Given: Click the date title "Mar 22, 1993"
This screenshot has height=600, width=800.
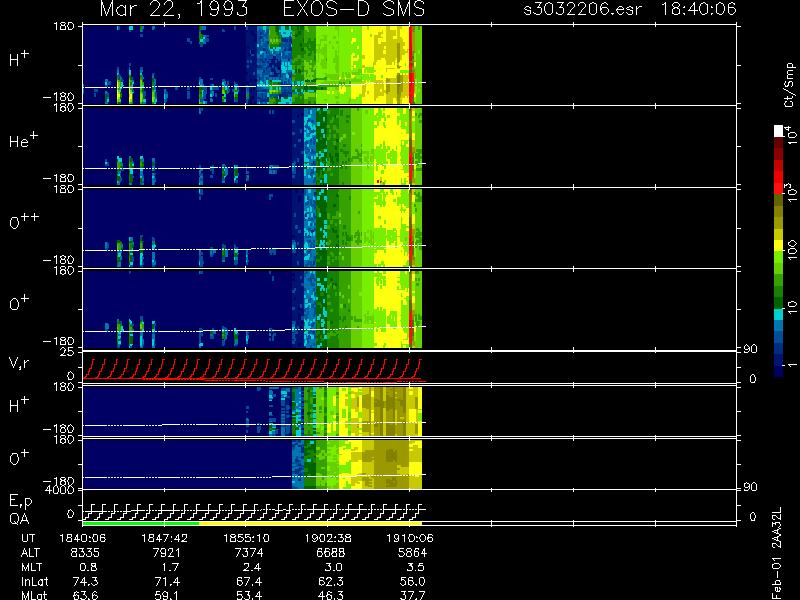Looking at the screenshot, I should (x=174, y=9).
